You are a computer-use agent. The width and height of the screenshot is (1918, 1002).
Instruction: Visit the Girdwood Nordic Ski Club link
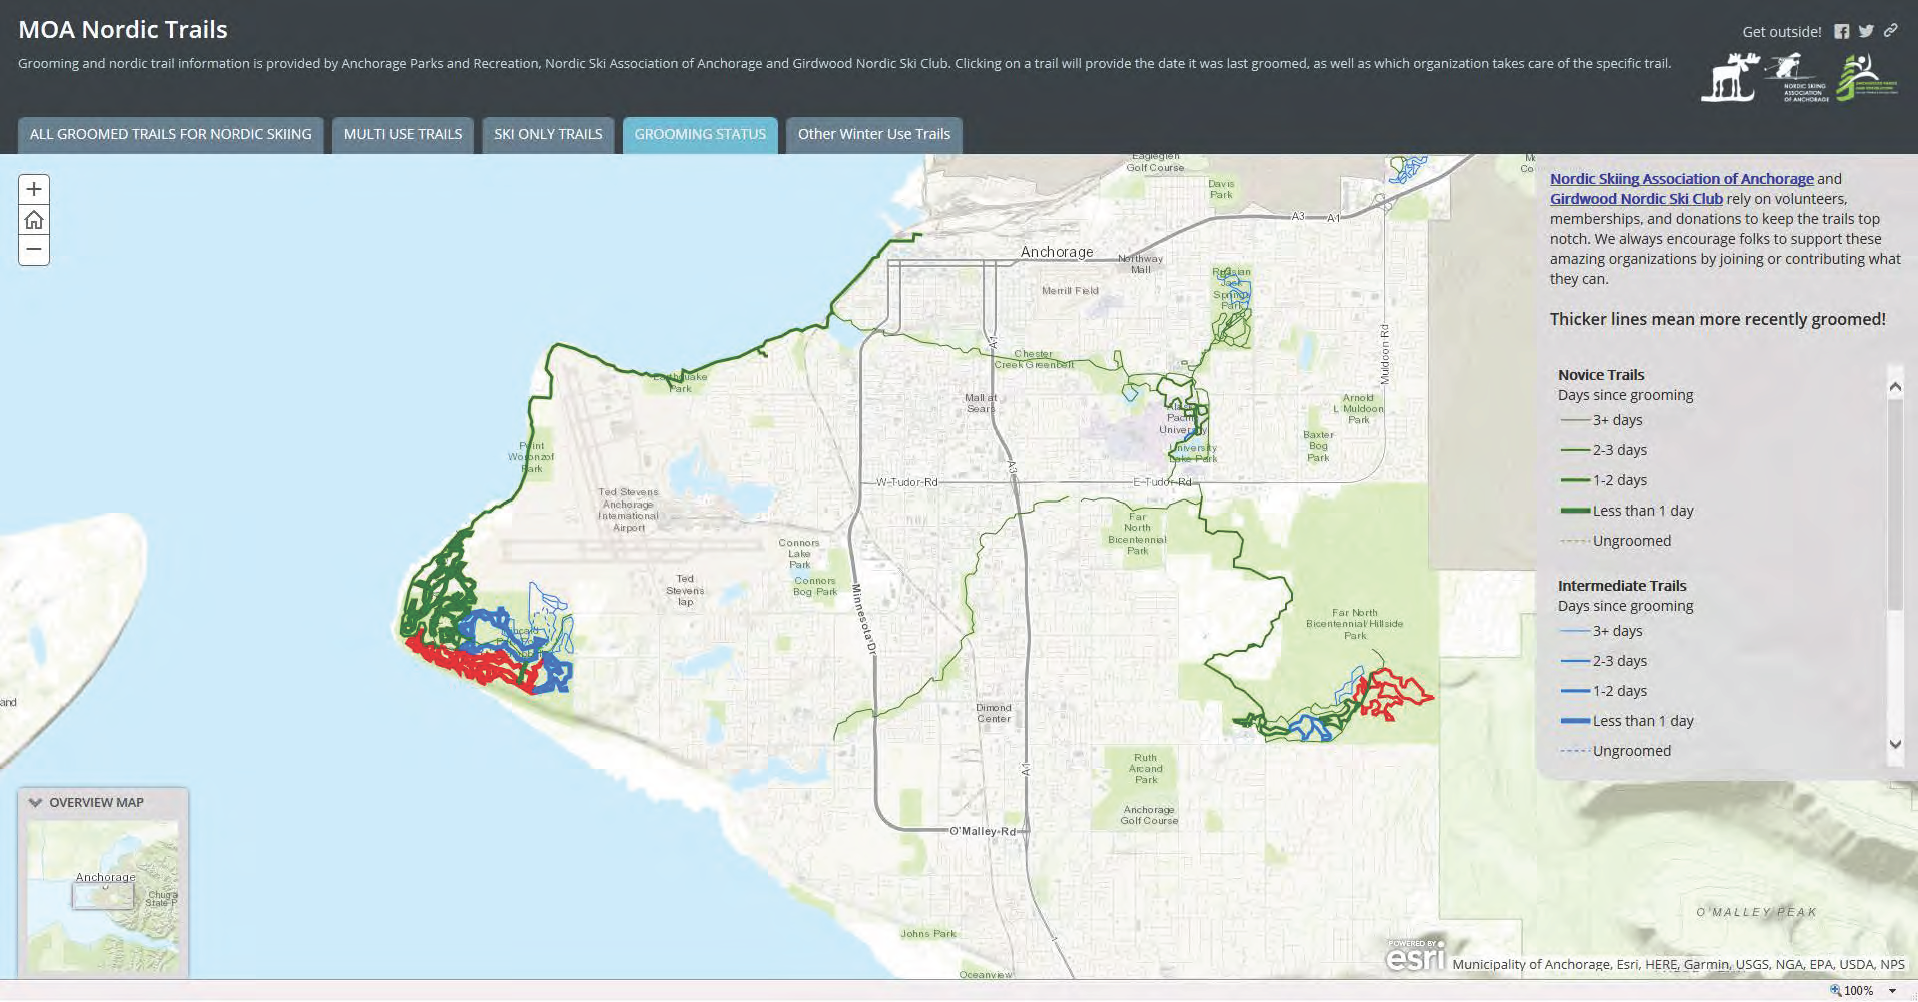(x=1636, y=199)
